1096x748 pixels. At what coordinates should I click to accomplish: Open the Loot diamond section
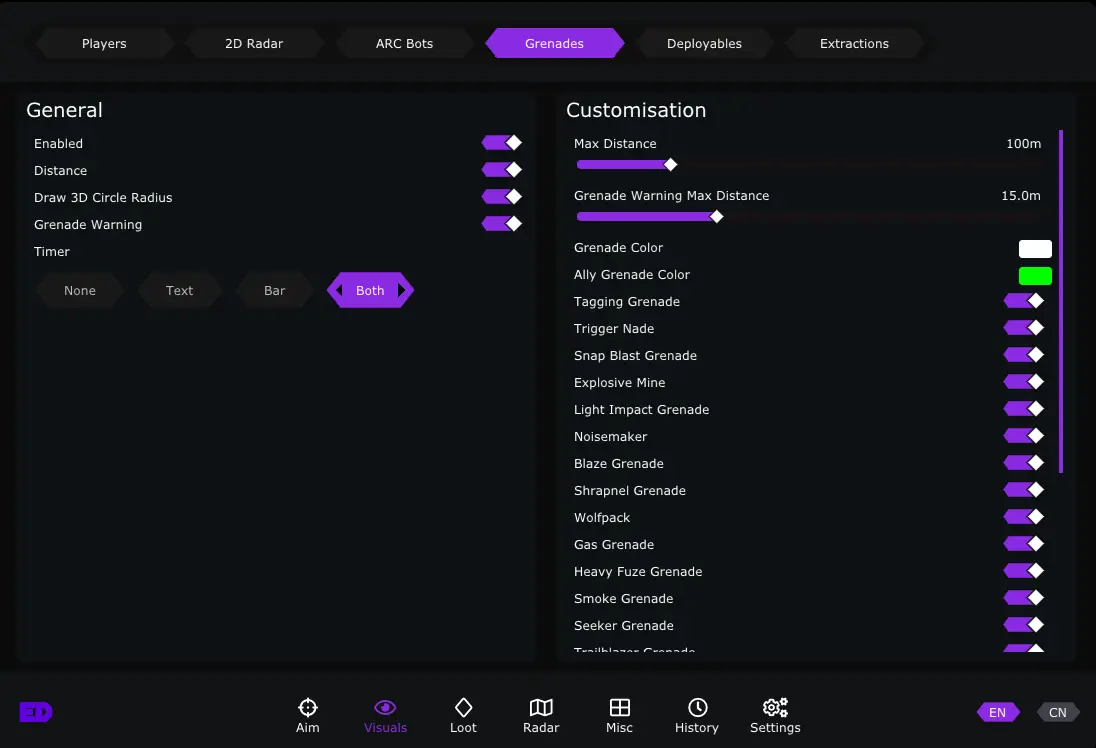tap(463, 716)
